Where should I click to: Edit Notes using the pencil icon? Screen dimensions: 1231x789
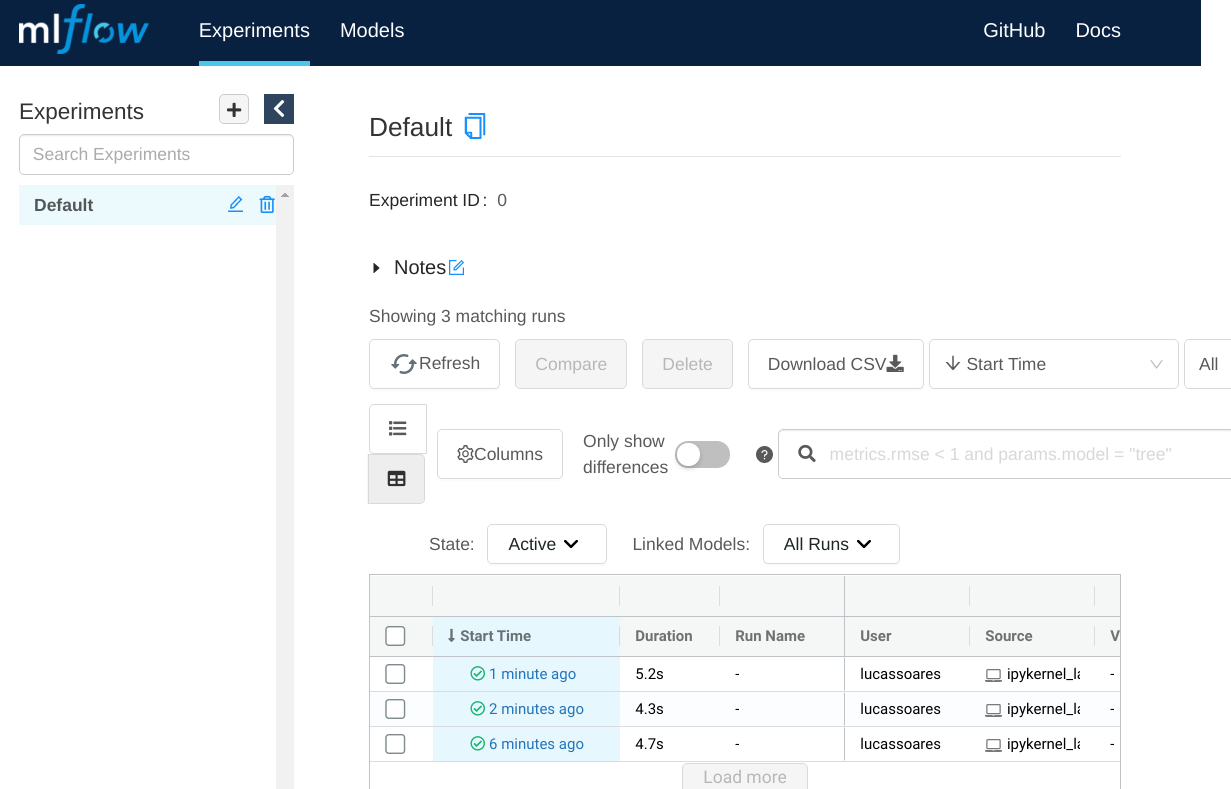[x=457, y=268]
